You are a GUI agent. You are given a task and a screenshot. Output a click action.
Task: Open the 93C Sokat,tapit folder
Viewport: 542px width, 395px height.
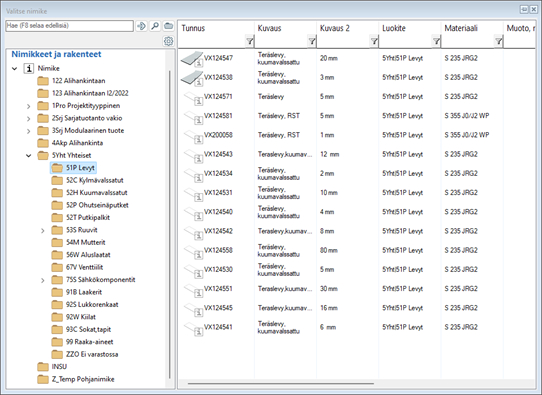point(81,330)
